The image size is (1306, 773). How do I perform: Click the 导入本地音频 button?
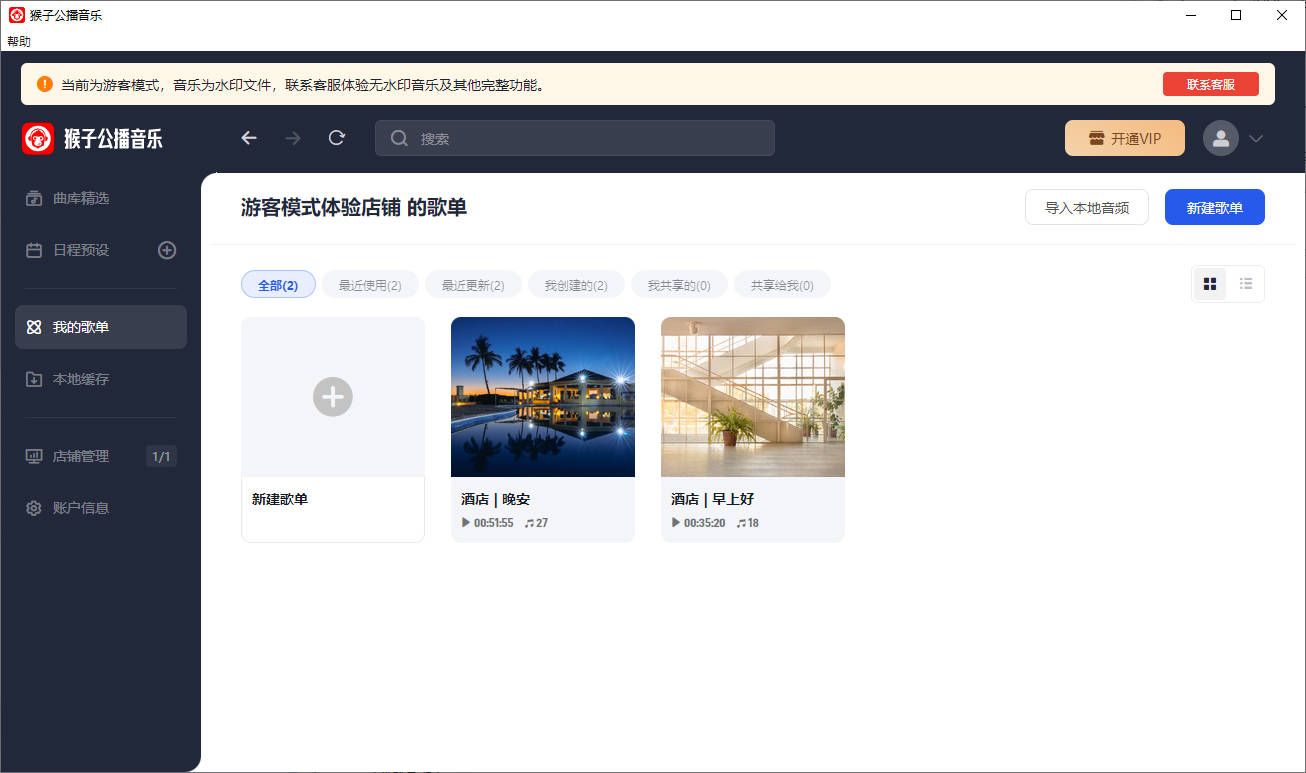tap(1087, 207)
